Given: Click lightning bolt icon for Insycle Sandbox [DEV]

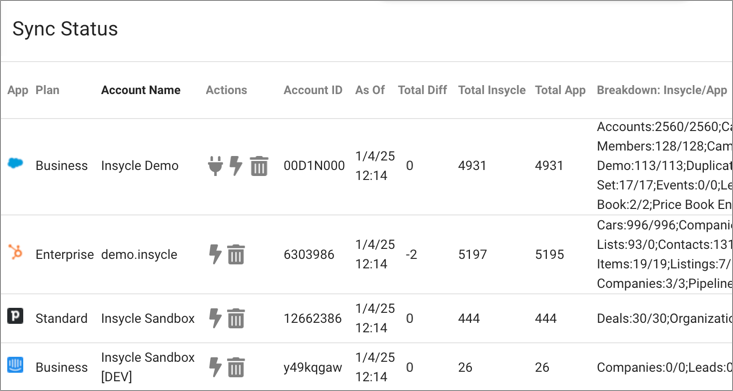Looking at the screenshot, I should coord(215,367).
